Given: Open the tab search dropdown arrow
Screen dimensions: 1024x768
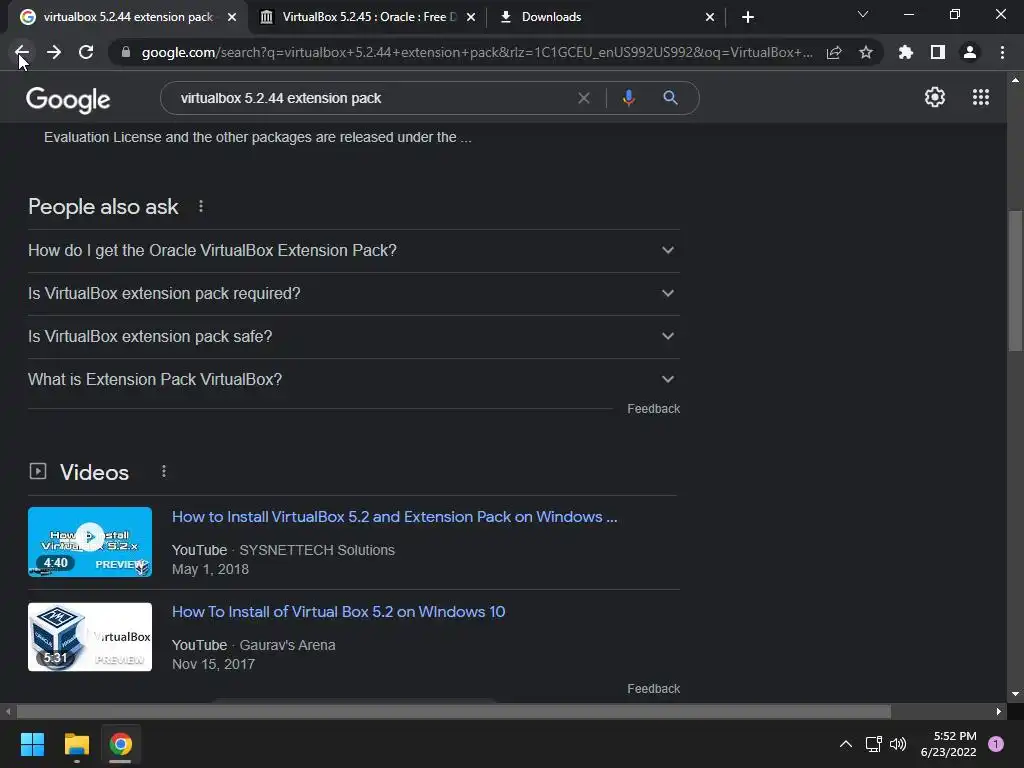Looking at the screenshot, I should pos(863,14).
